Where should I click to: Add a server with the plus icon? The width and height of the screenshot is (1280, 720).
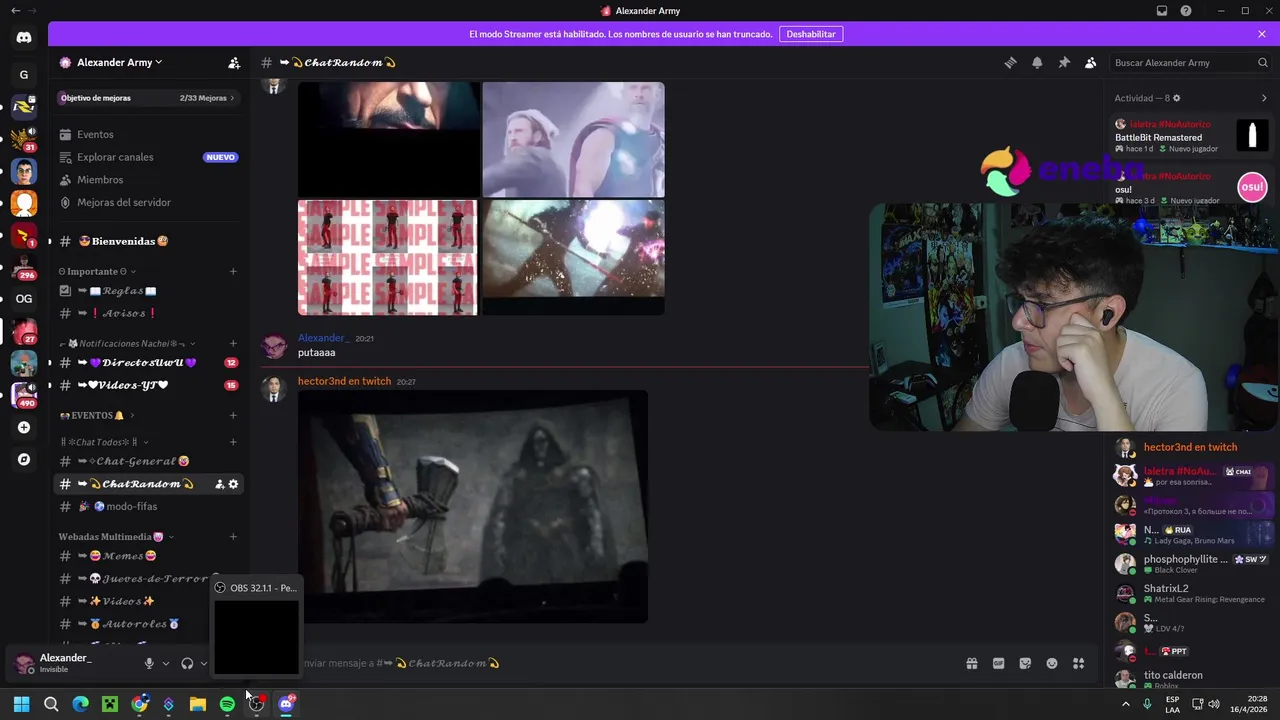pos(24,427)
